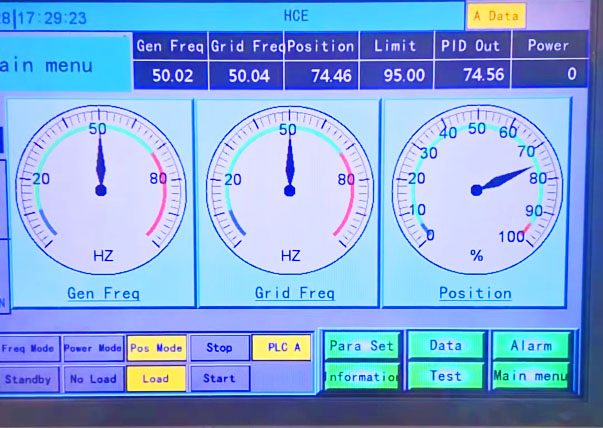
Task: Open the Alarm screen
Action: click(530, 346)
